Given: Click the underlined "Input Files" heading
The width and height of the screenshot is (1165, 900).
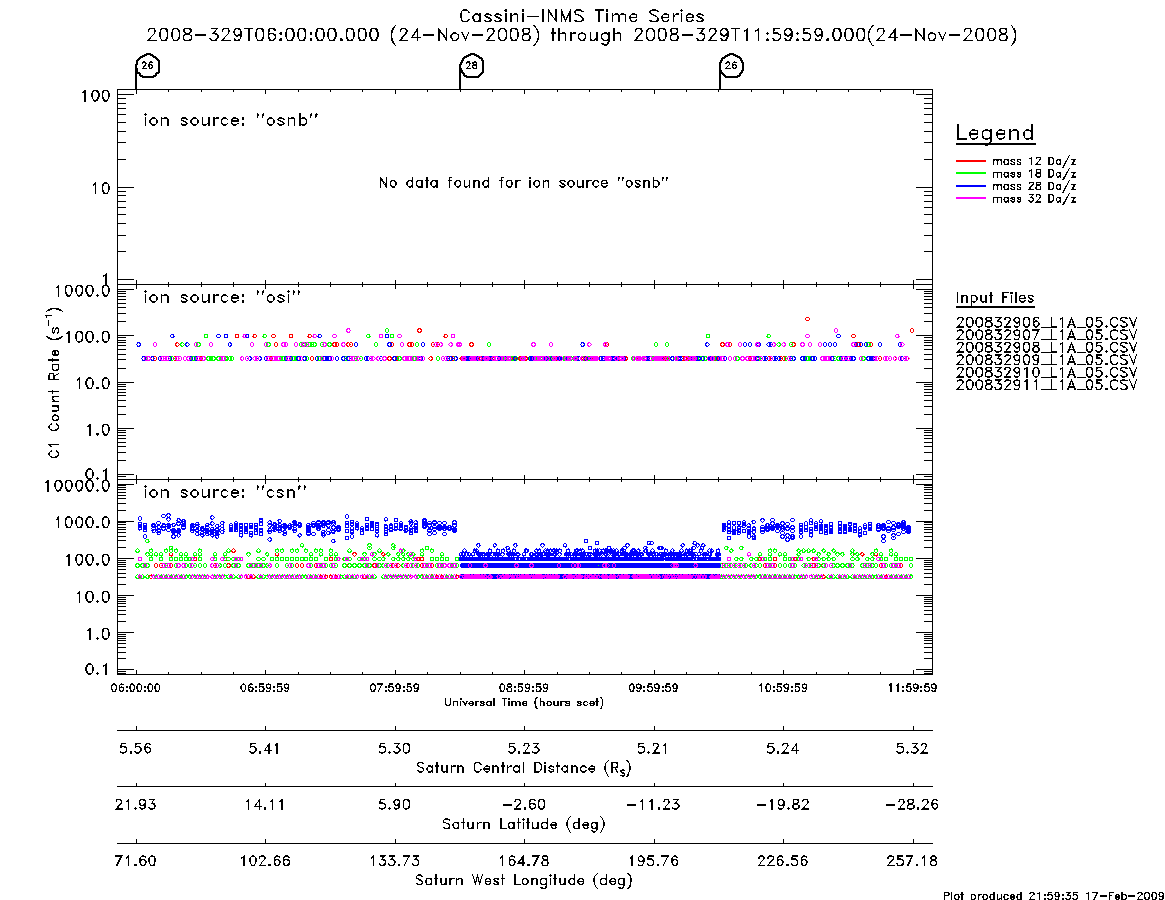Looking at the screenshot, I should (x=995, y=298).
